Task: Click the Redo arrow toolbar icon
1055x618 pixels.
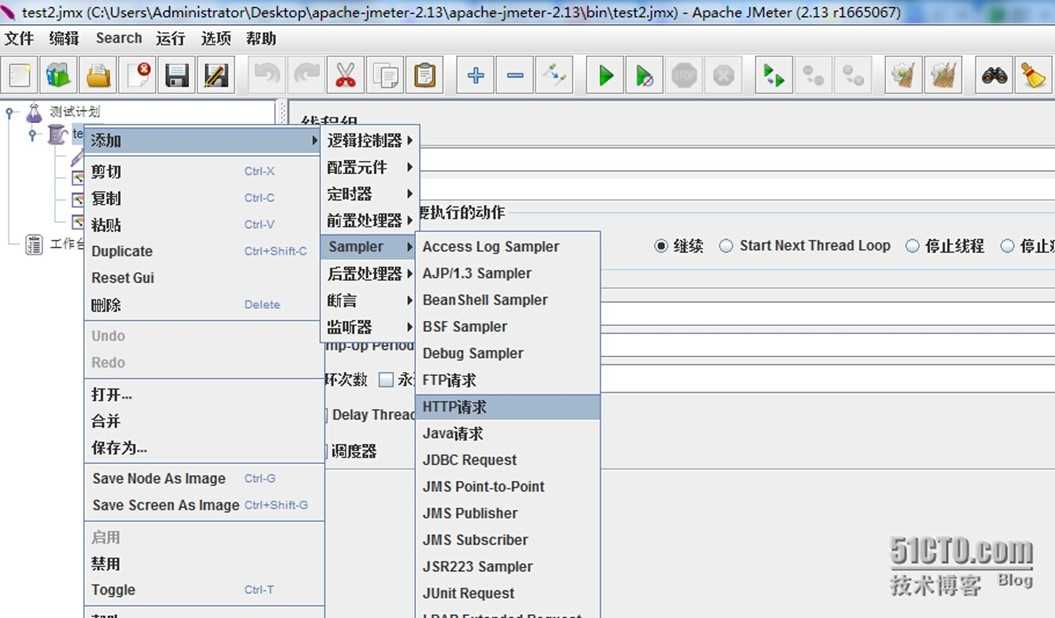Action: [307, 75]
